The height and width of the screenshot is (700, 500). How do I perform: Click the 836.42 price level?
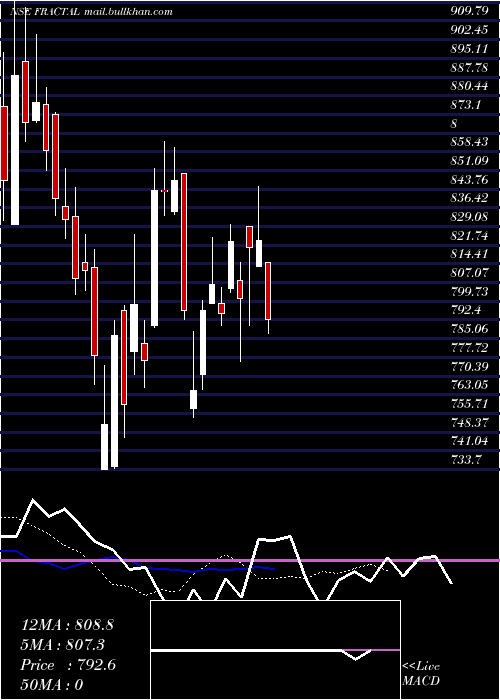click(x=469, y=198)
